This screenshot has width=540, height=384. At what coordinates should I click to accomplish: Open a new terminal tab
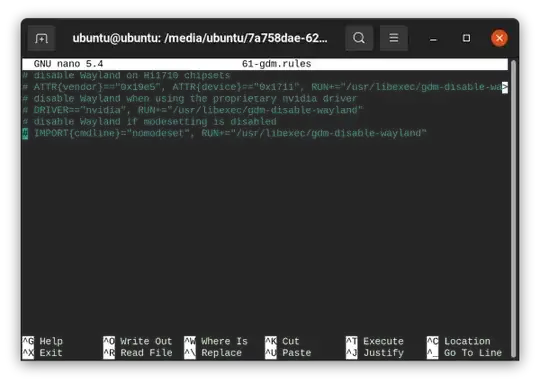coord(41,38)
